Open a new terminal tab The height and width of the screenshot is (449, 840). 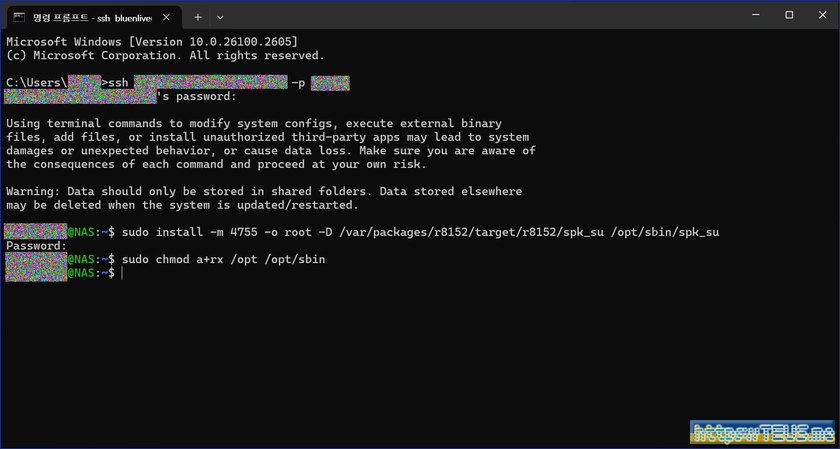click(198, 16)
